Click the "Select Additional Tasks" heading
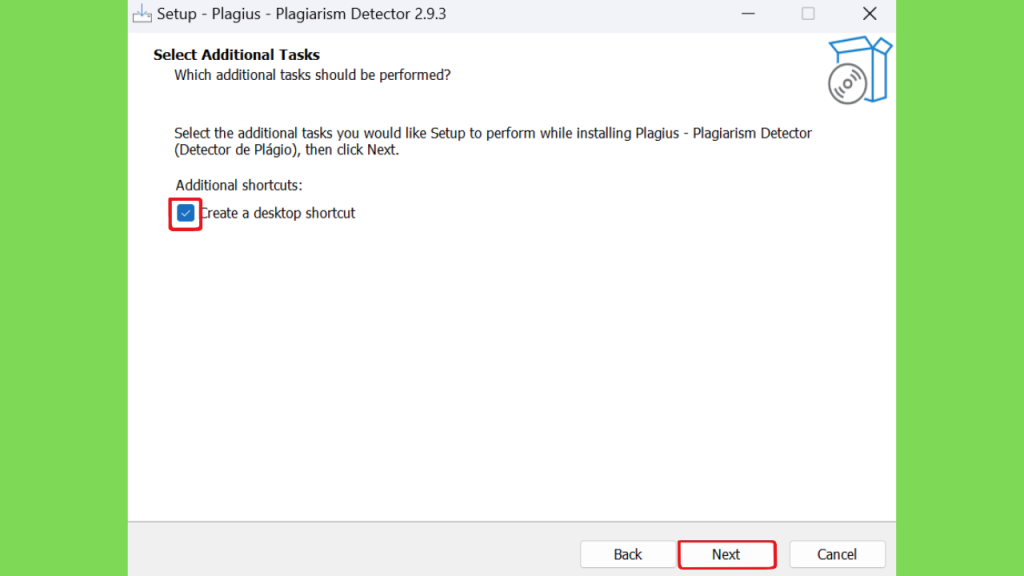Image resolution: width=1024 pixels, height=576 pixels. pos(236,55)
